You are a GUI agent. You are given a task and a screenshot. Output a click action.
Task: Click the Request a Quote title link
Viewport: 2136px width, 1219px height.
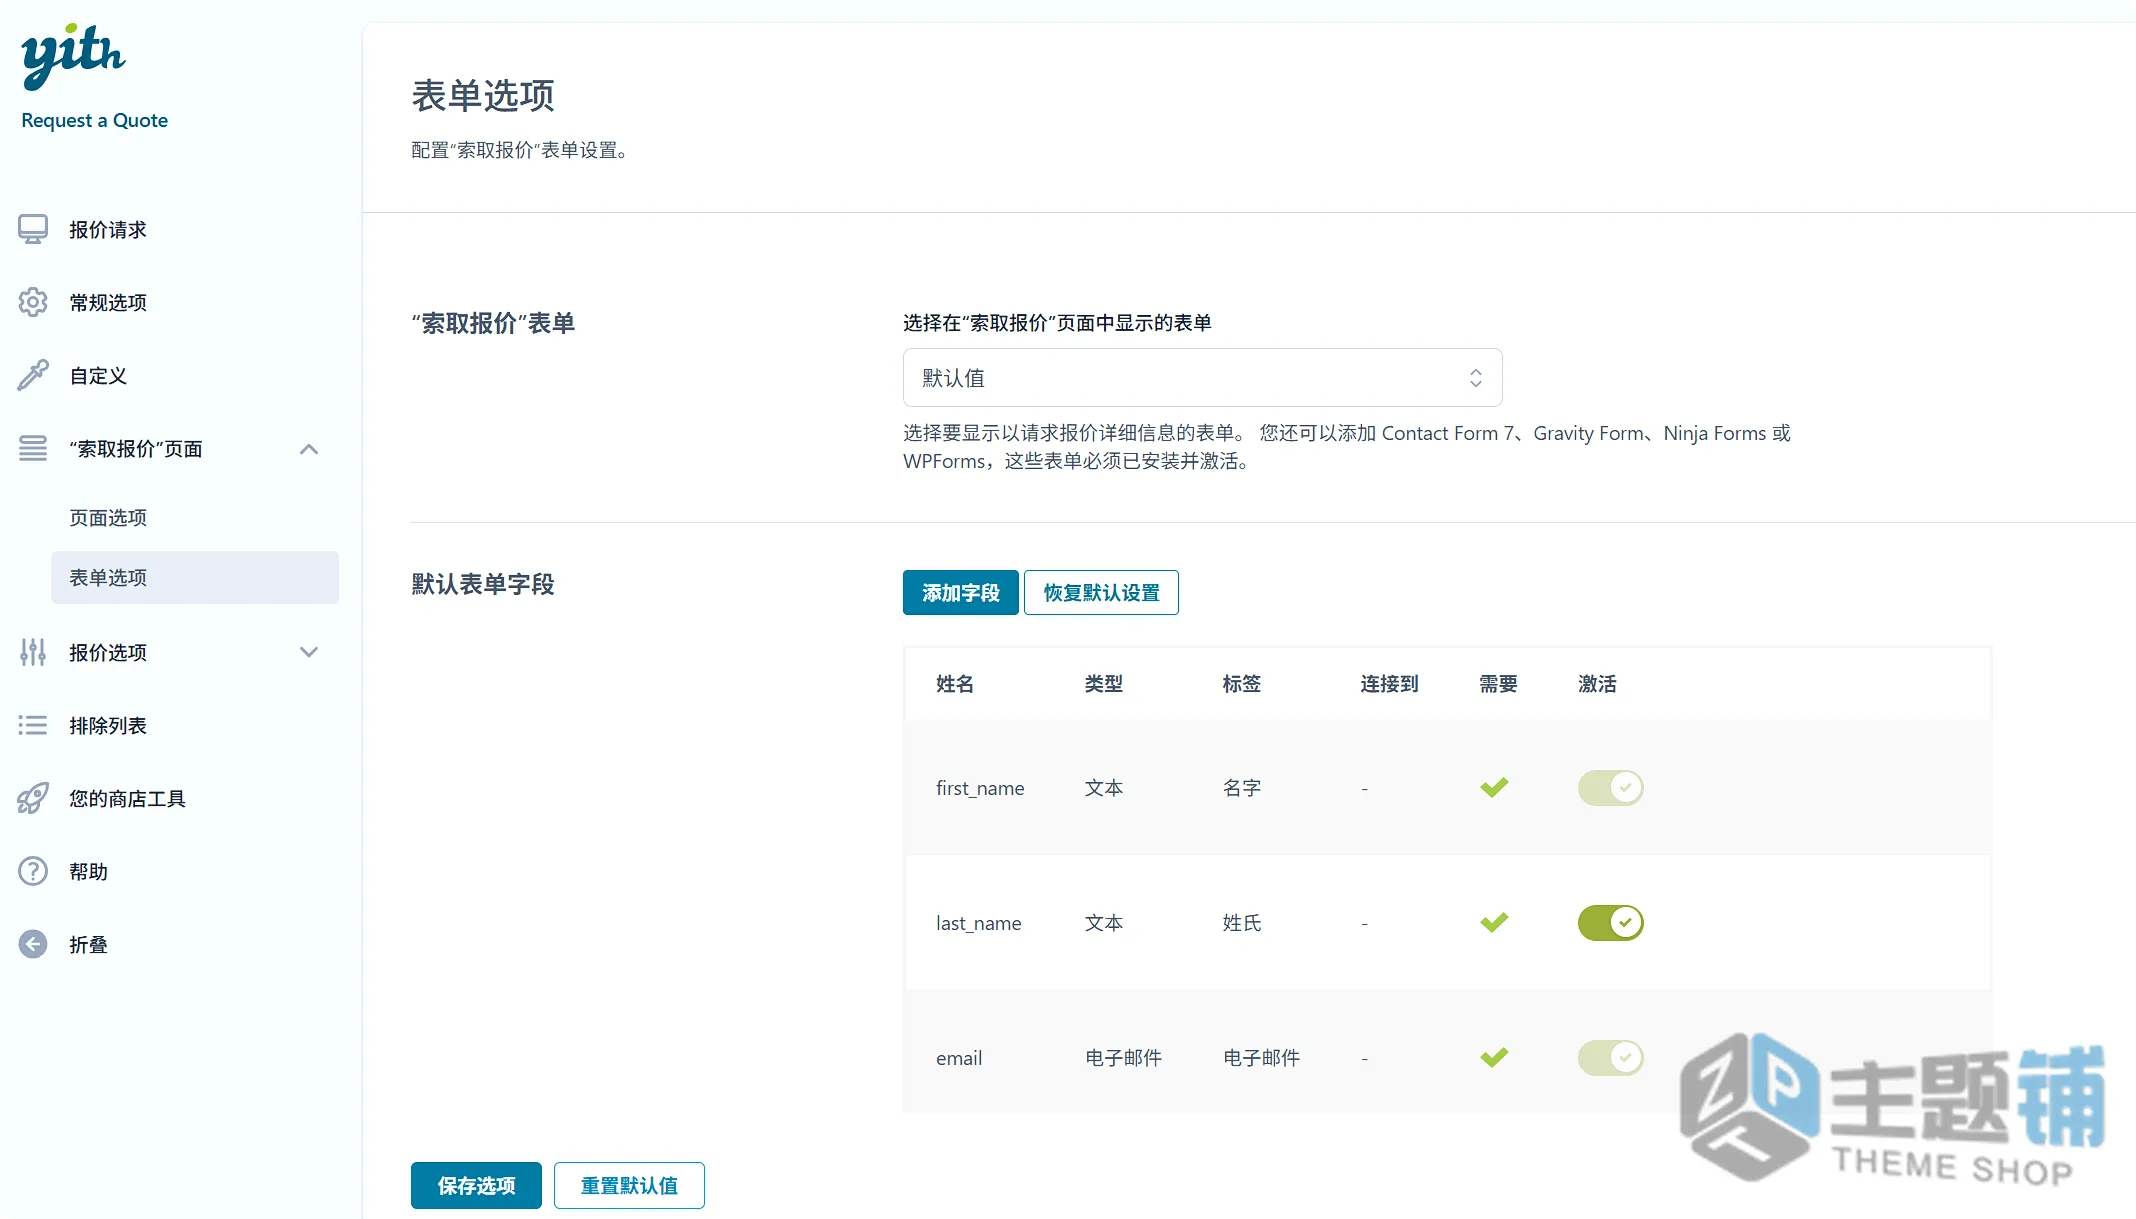94,120
